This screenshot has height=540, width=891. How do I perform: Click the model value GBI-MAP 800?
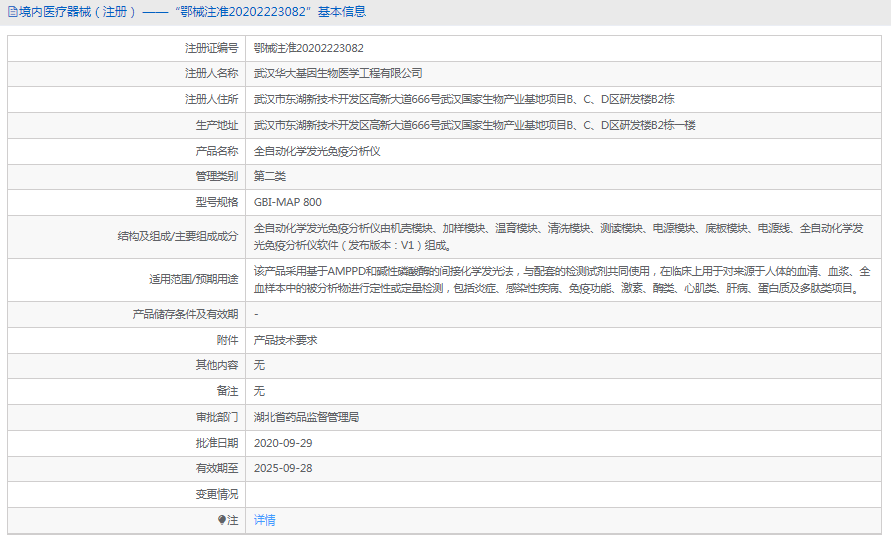pos(288,202)
